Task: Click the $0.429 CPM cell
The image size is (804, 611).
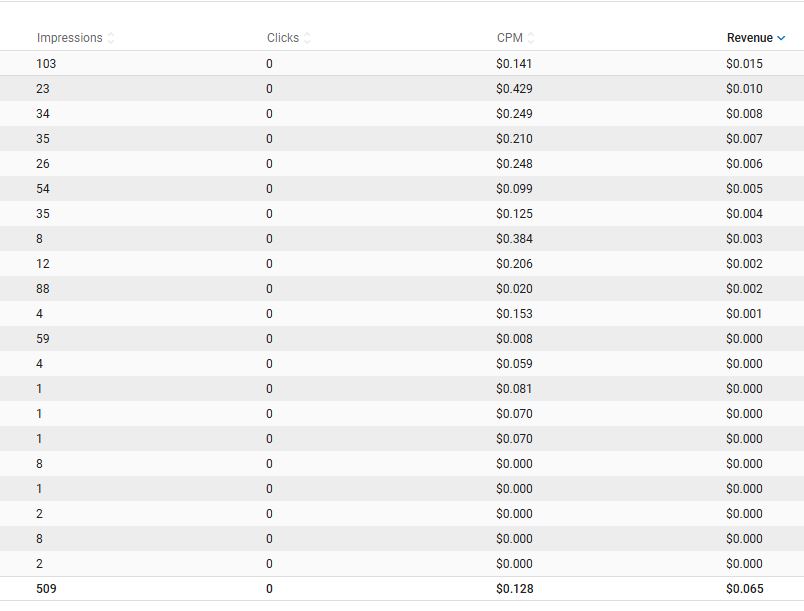Action: tap(514, 89)
